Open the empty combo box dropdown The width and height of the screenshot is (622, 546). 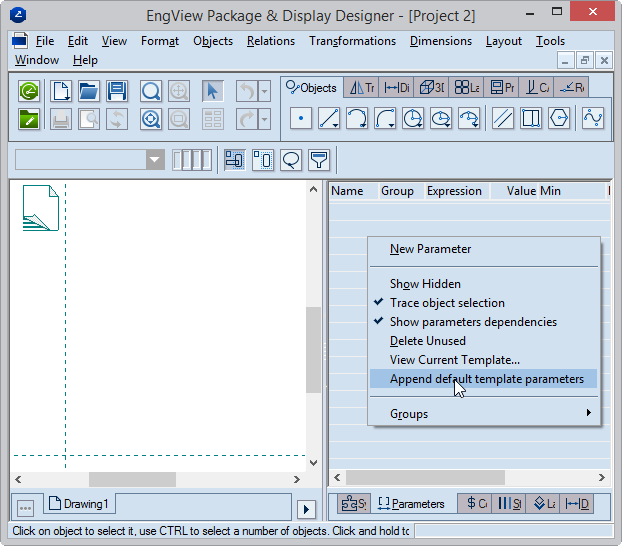click(x=155, y=160)
